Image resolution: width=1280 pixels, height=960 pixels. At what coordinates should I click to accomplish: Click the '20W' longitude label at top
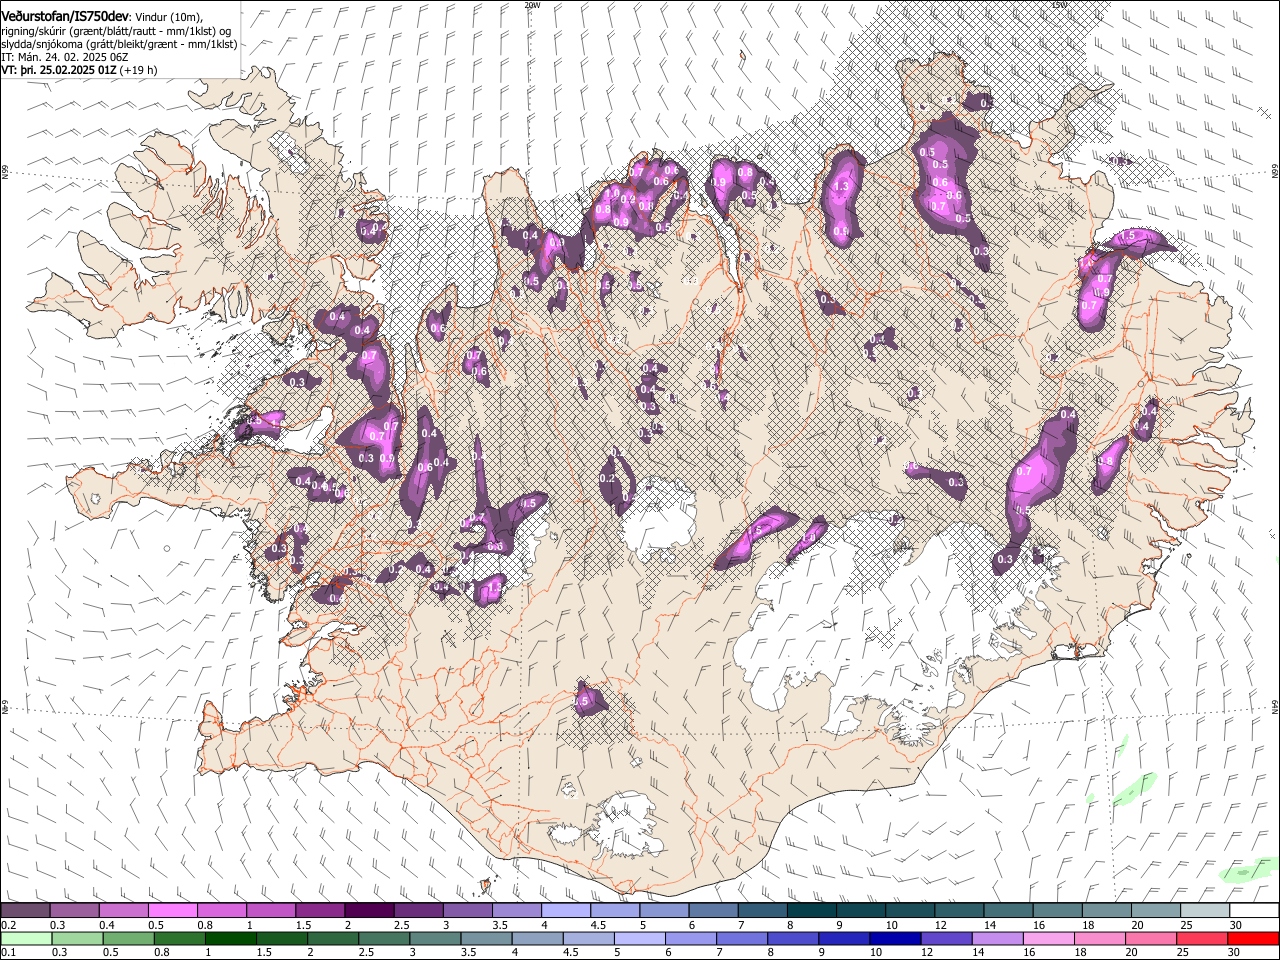[x=532, y=5]
